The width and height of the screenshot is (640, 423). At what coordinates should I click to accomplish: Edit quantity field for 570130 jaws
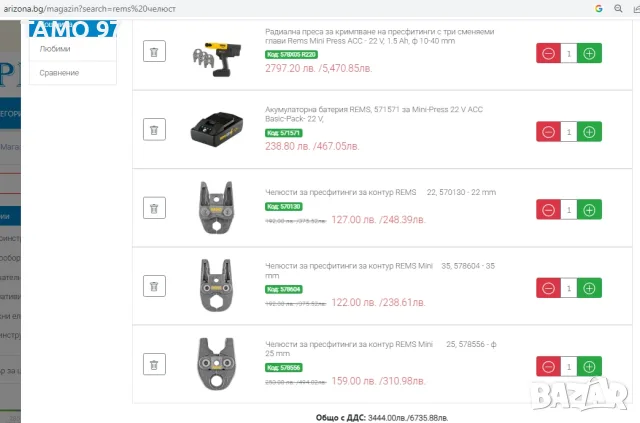tap(569, 210)
